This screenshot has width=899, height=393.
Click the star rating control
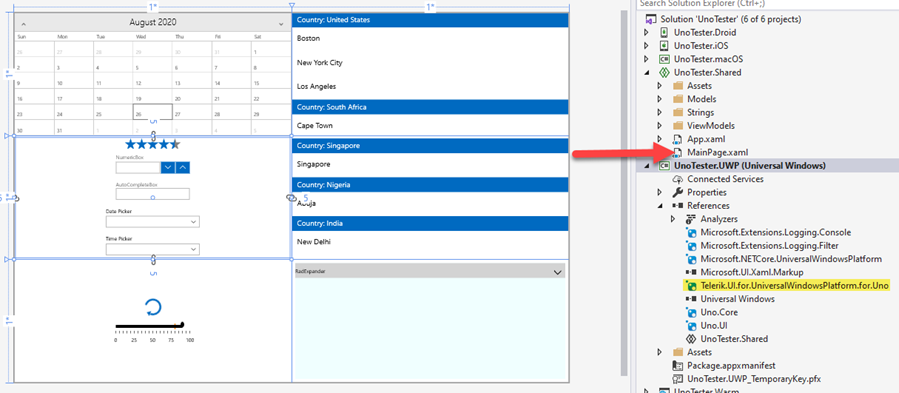point(153,145)
